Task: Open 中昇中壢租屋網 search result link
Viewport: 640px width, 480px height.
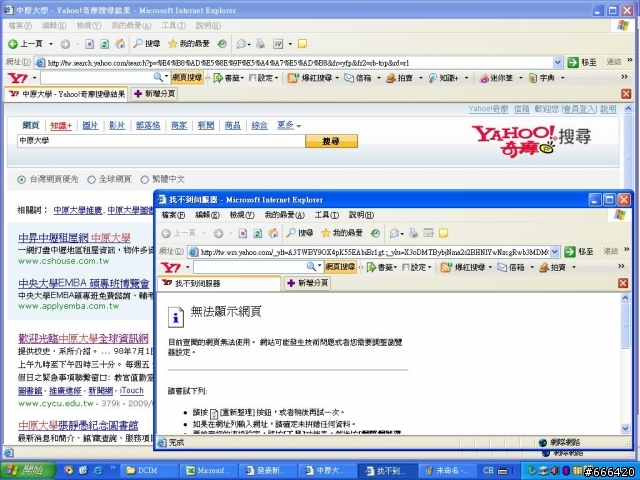Action: click(x=75, y=238)
